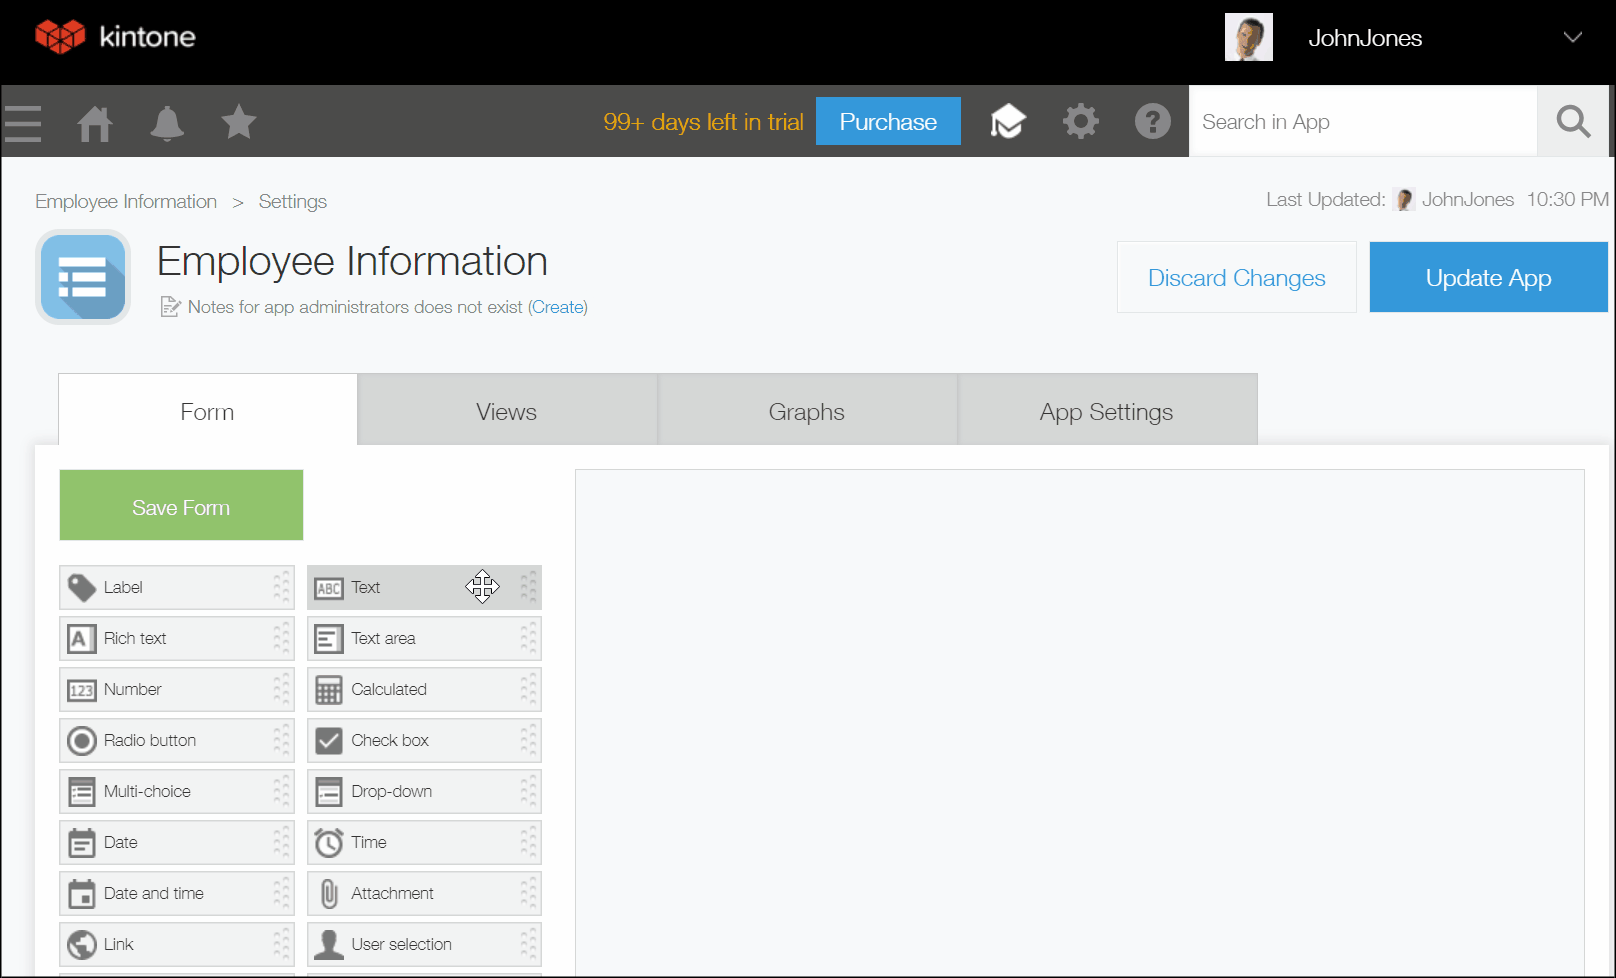This screenshot has width=1616, height=978.
Task: Click the Save Form button
Action: point(181,506)
